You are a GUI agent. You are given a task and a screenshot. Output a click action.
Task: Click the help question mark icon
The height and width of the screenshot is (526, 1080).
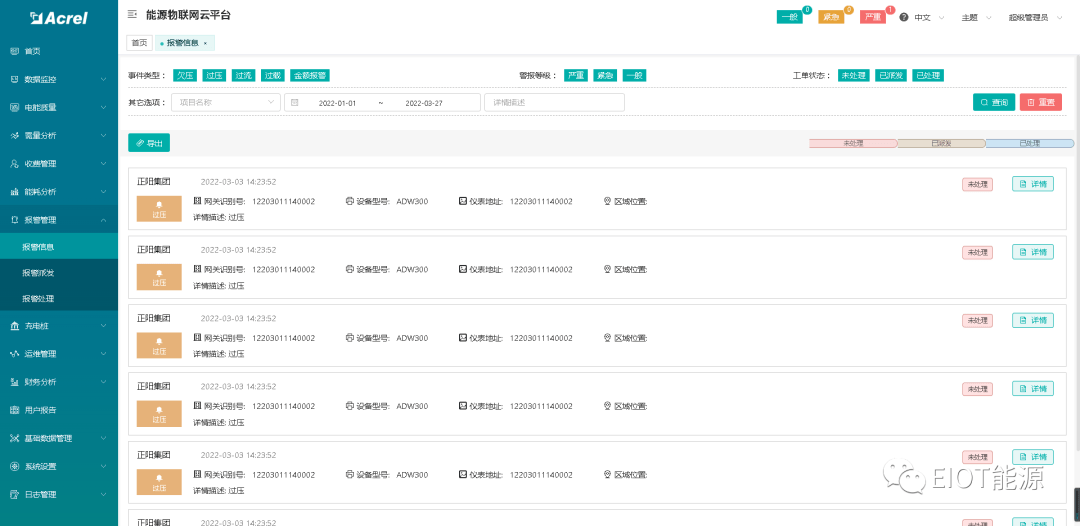click(904, 18)
